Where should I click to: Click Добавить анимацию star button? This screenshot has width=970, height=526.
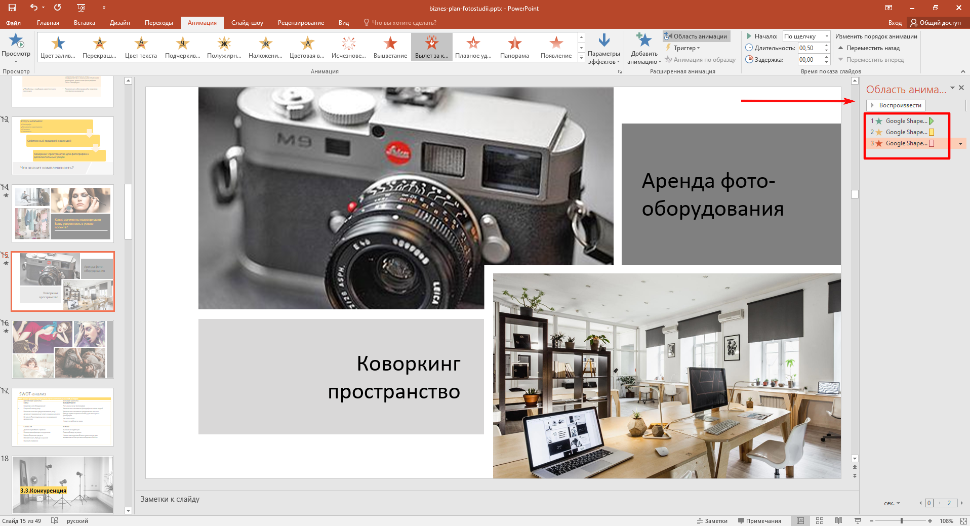(644, 49)
